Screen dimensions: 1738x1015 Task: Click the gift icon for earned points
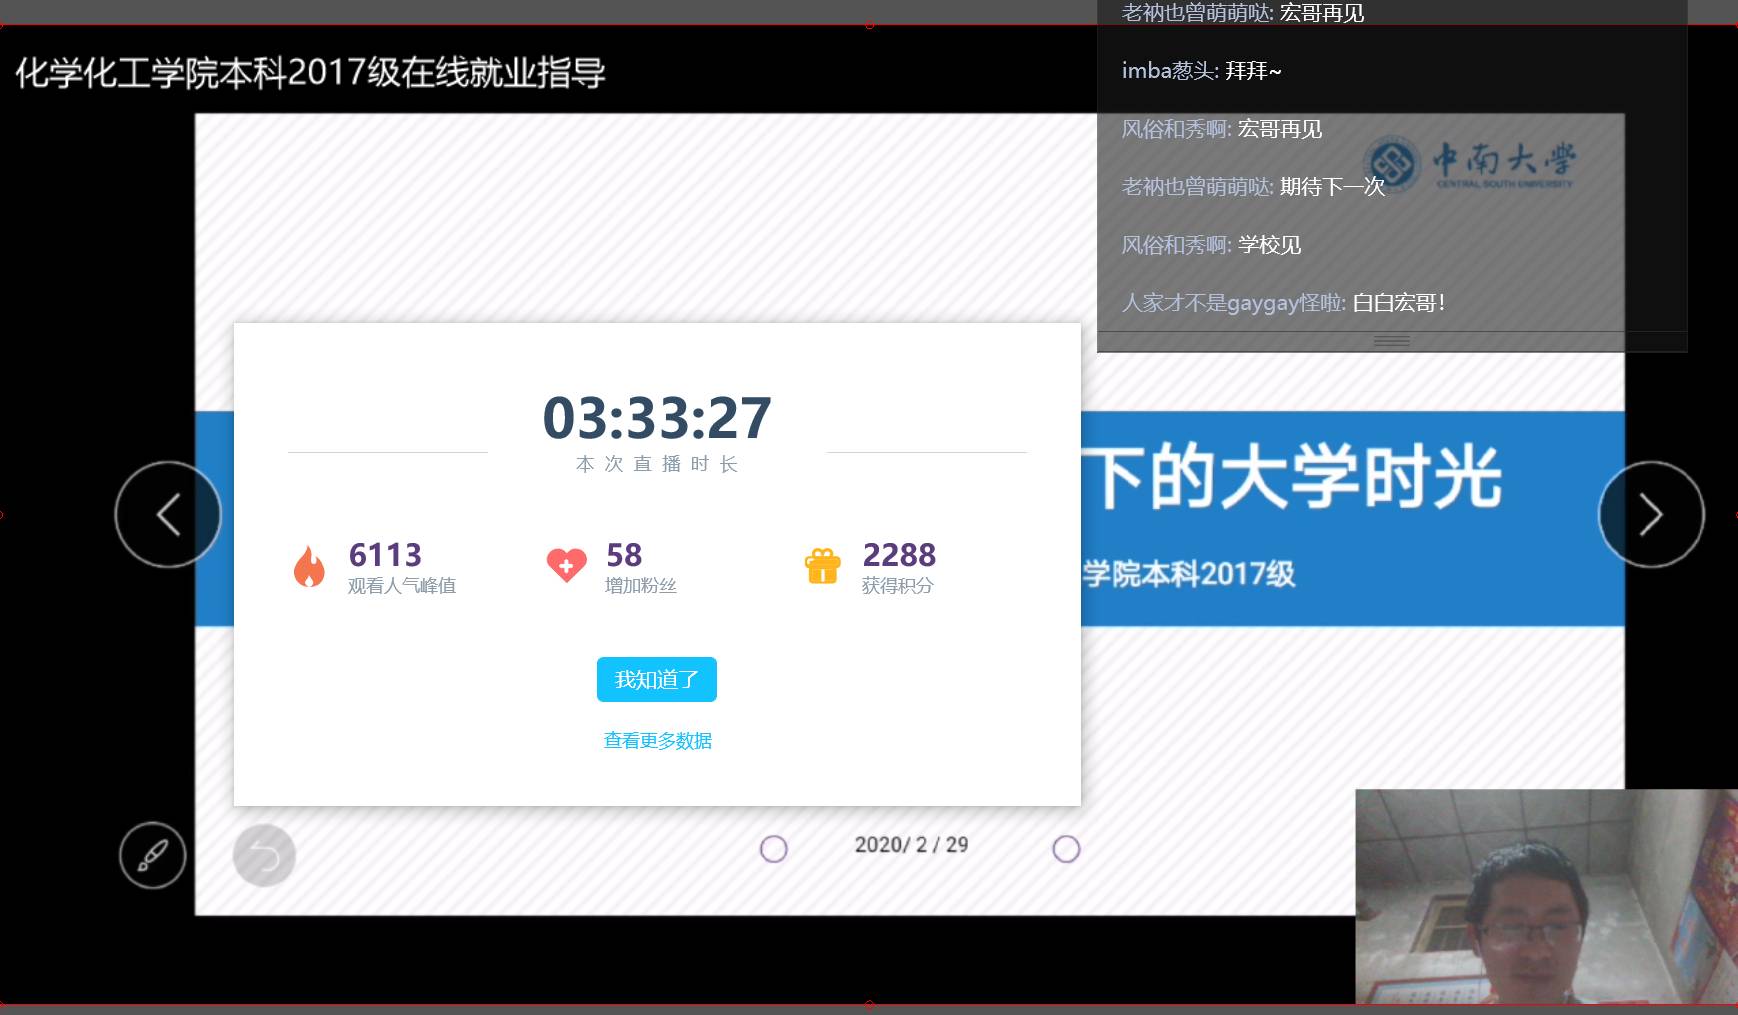(x=822, y=566)
